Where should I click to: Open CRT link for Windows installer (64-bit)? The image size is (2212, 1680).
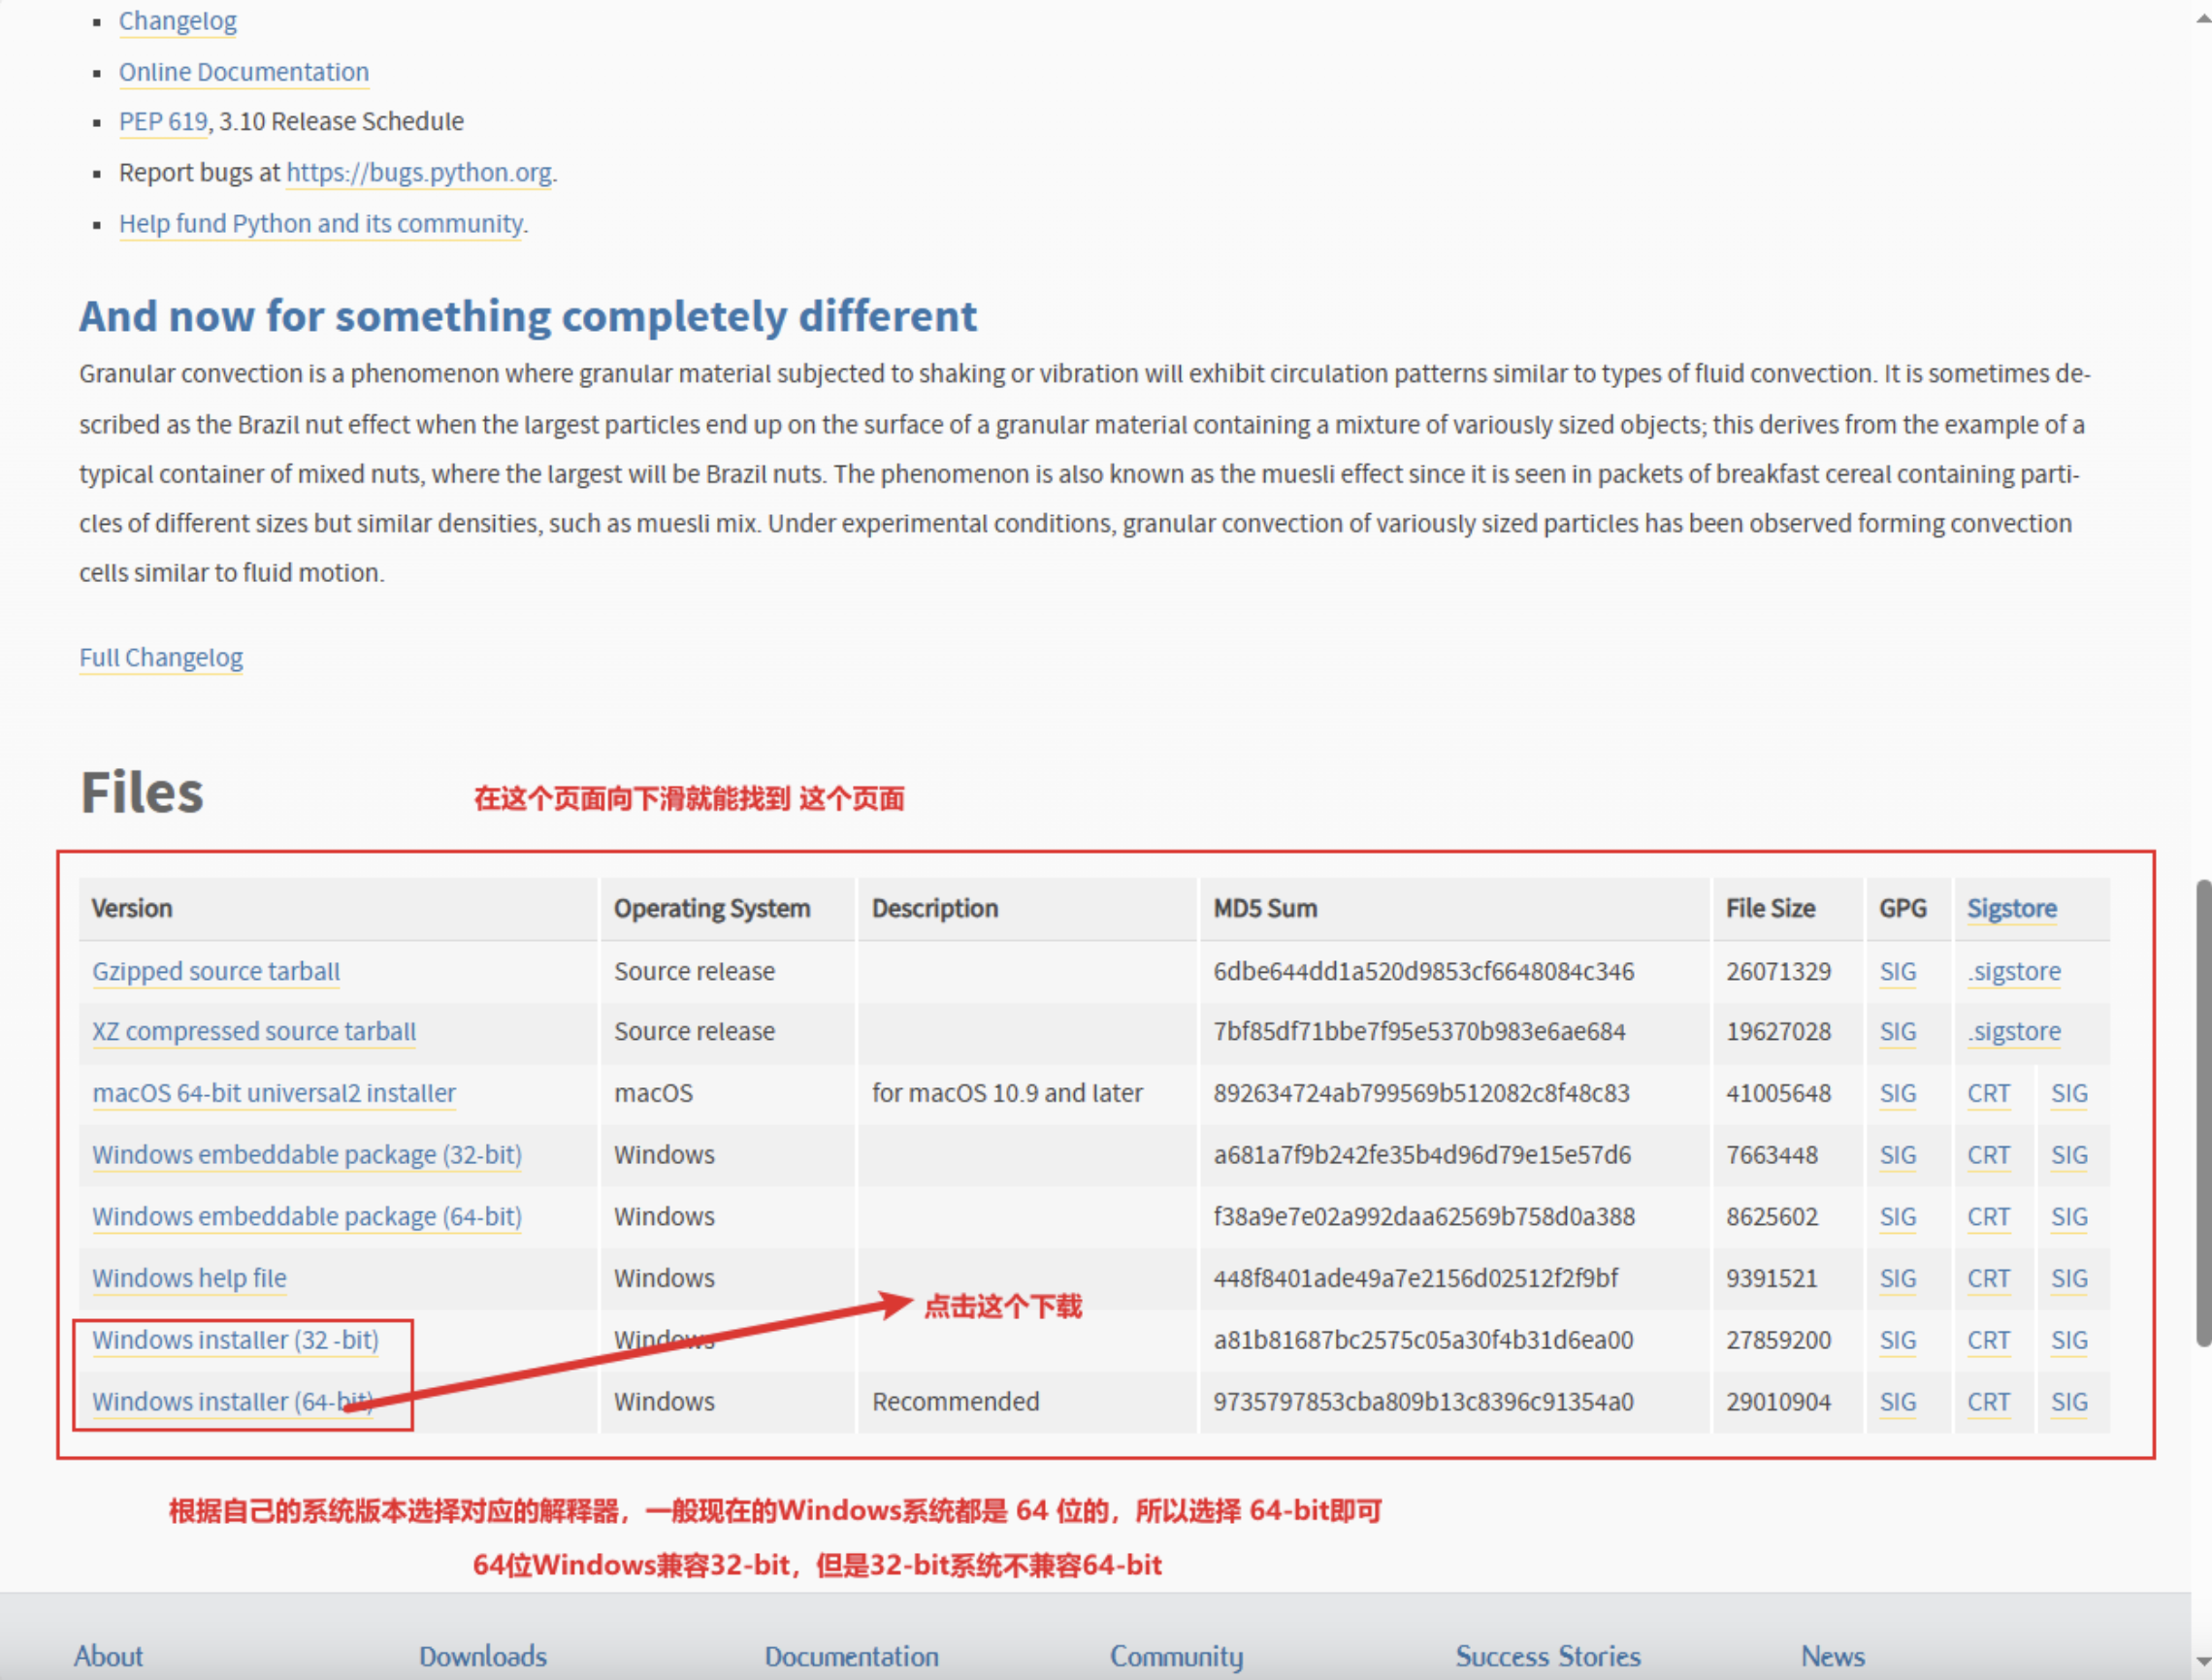tap(1988, 1402)
